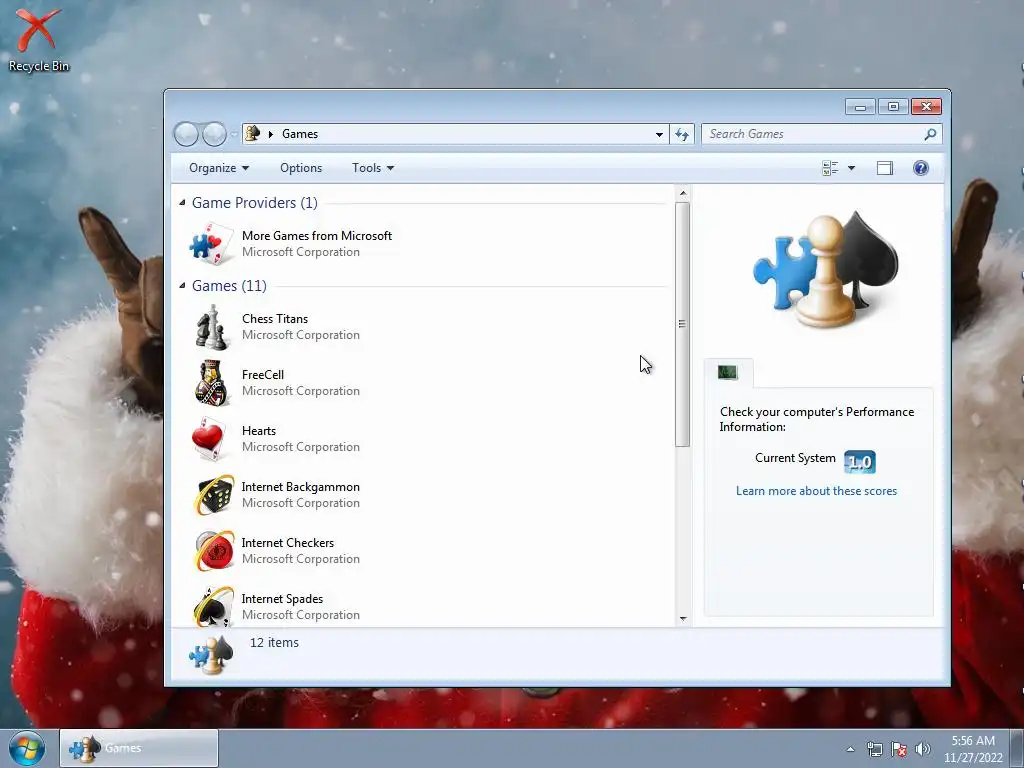1024x768 pixels.
Task: Click the change view icon
Action: tap(830, 168)
